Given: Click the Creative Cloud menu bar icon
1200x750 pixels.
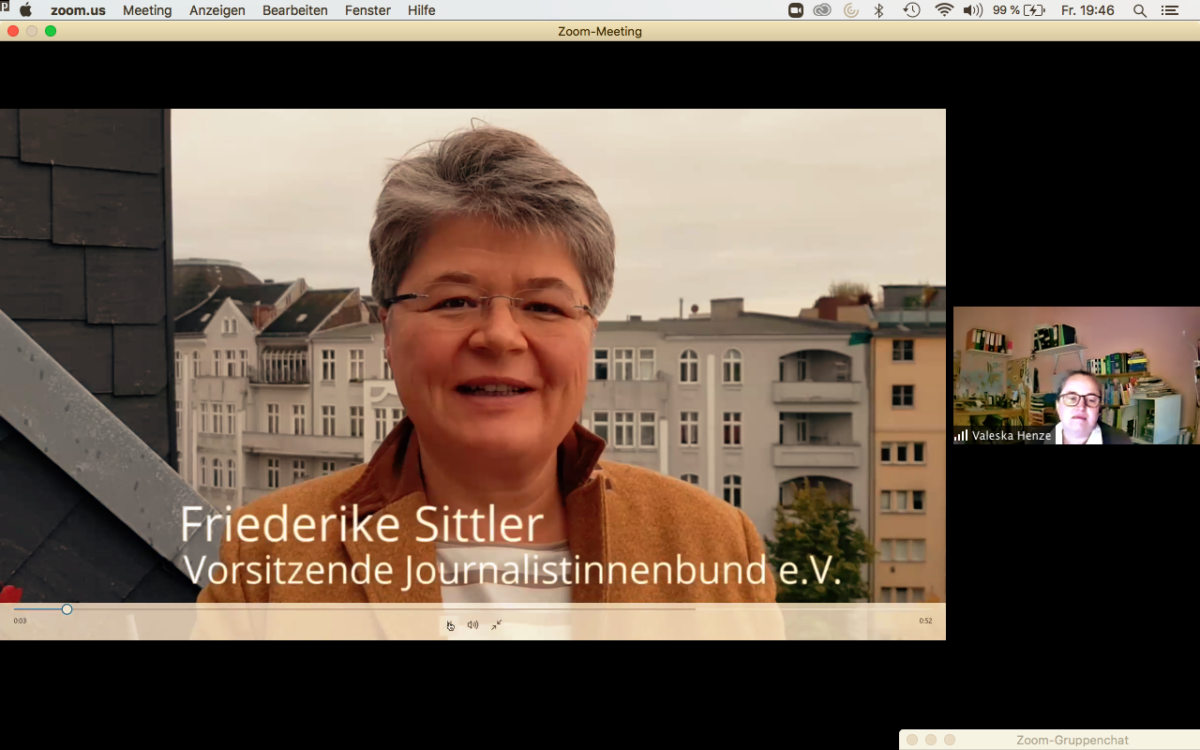Looking at the screenshot, I should click(x=822, y=10).
